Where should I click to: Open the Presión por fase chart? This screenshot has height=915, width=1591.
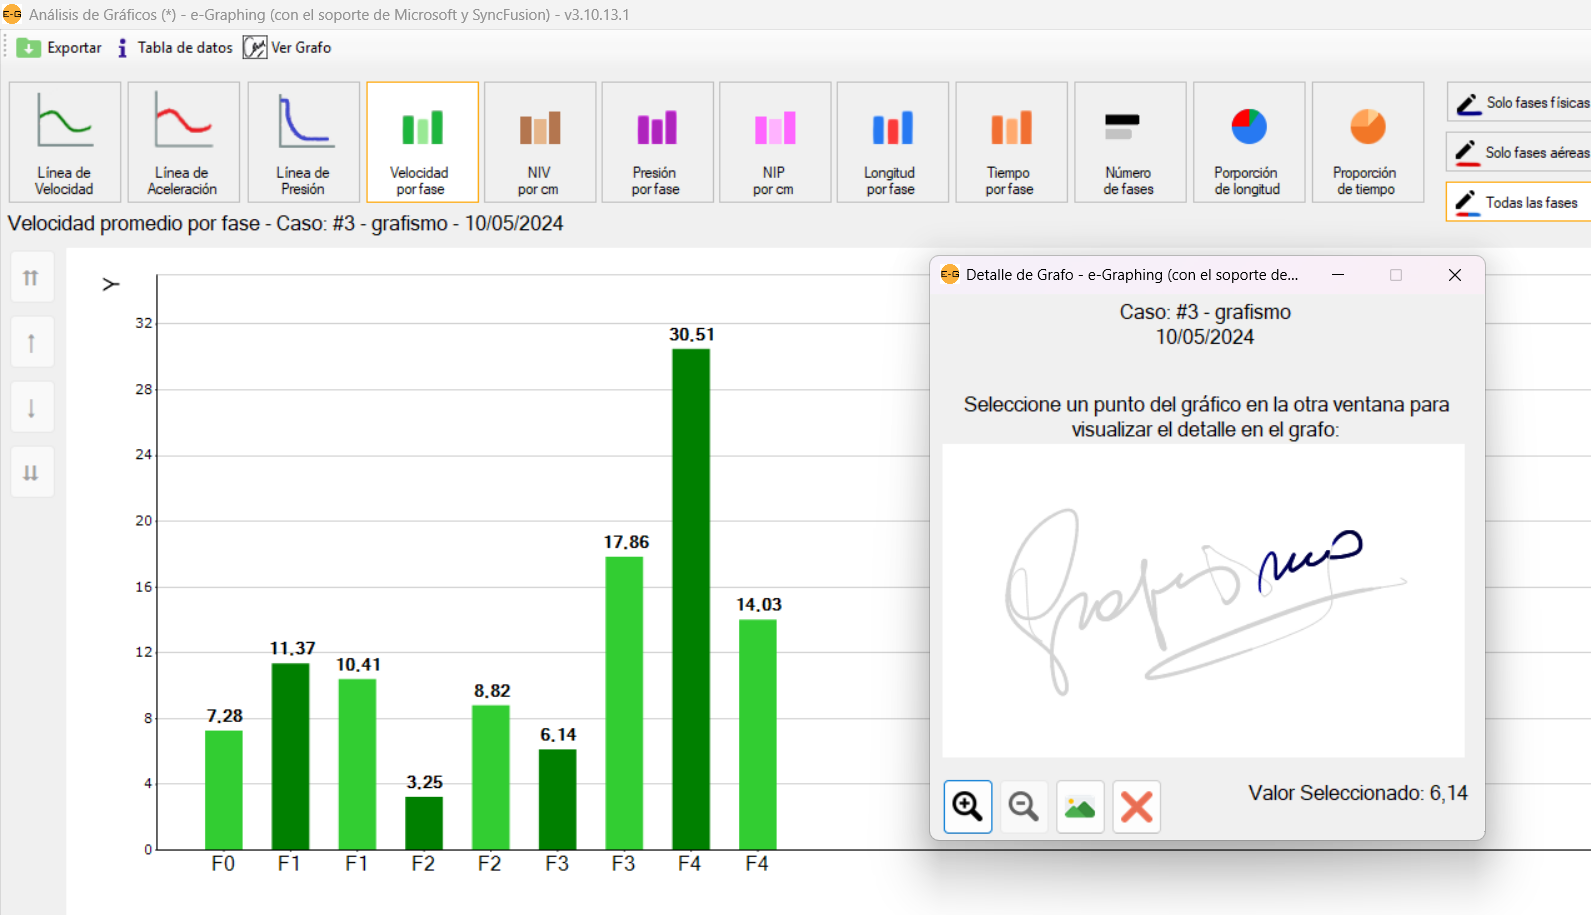pos(657,142)
